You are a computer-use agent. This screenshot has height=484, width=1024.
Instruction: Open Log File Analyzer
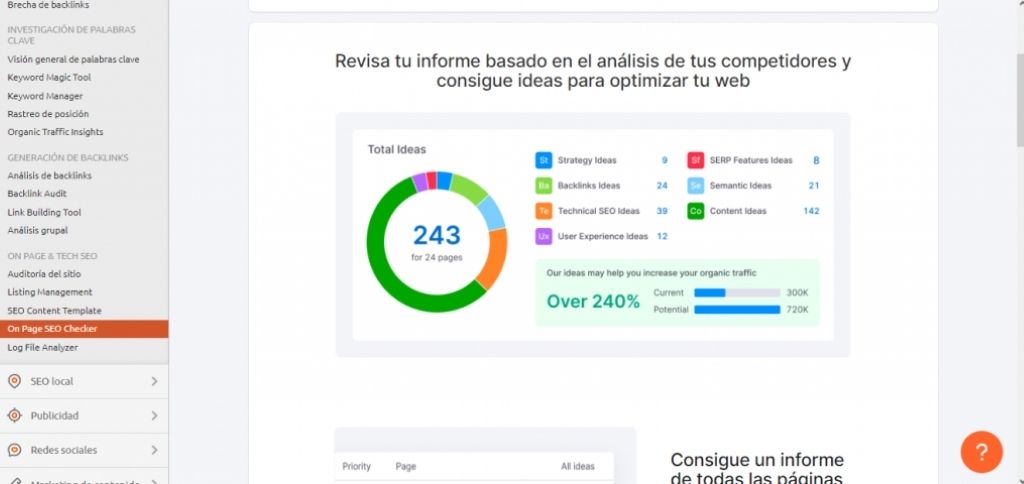(x=42, y=347)
